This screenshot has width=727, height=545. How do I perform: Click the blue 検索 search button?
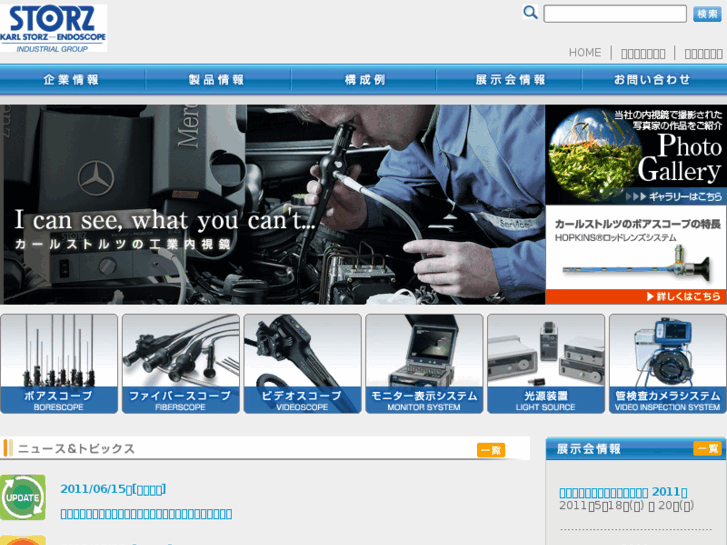(x=707, y=14)
